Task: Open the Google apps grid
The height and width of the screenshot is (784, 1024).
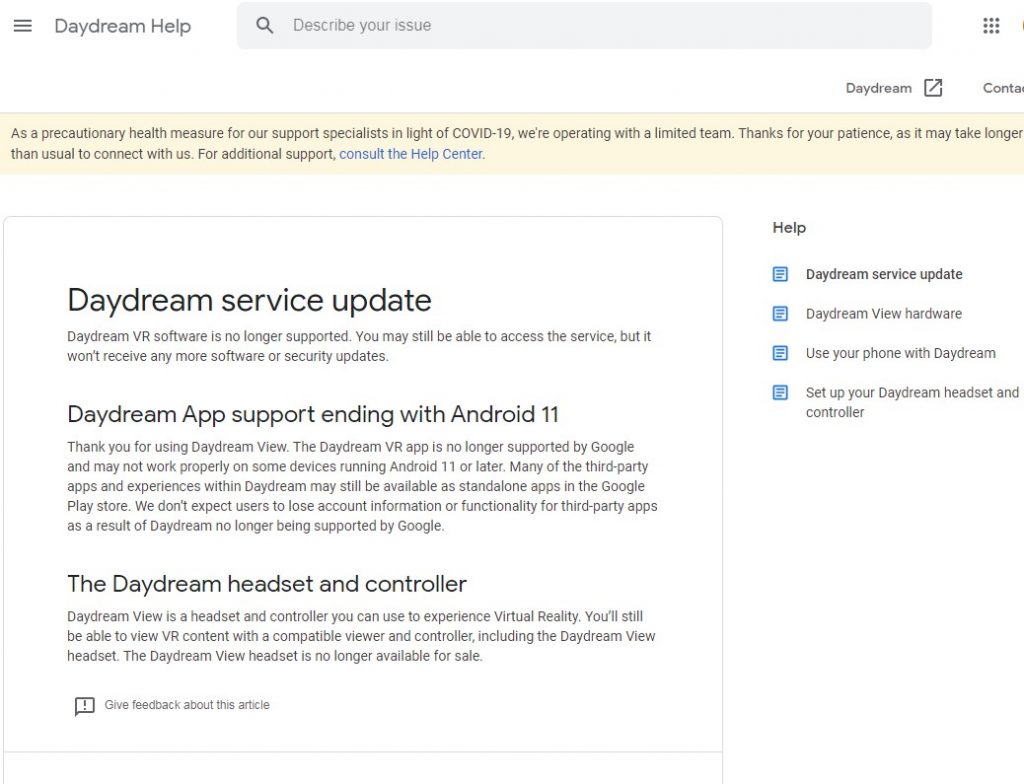Action: click(991, 25)
